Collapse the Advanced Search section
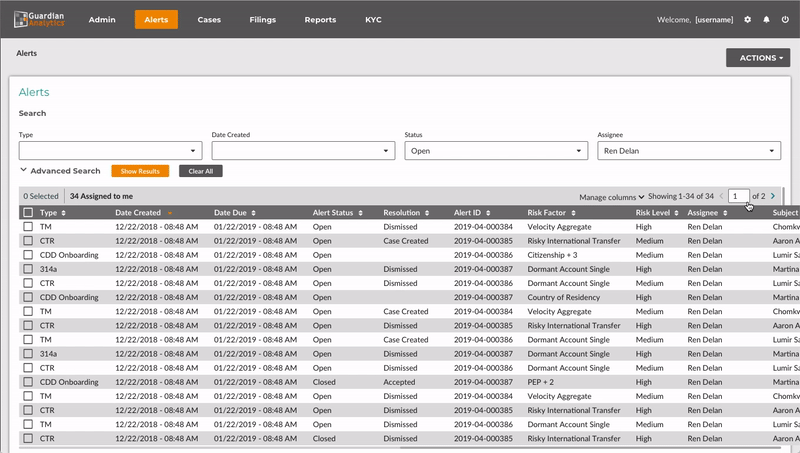This screenshot has width=800, height=453. click(x=60, y=171)
